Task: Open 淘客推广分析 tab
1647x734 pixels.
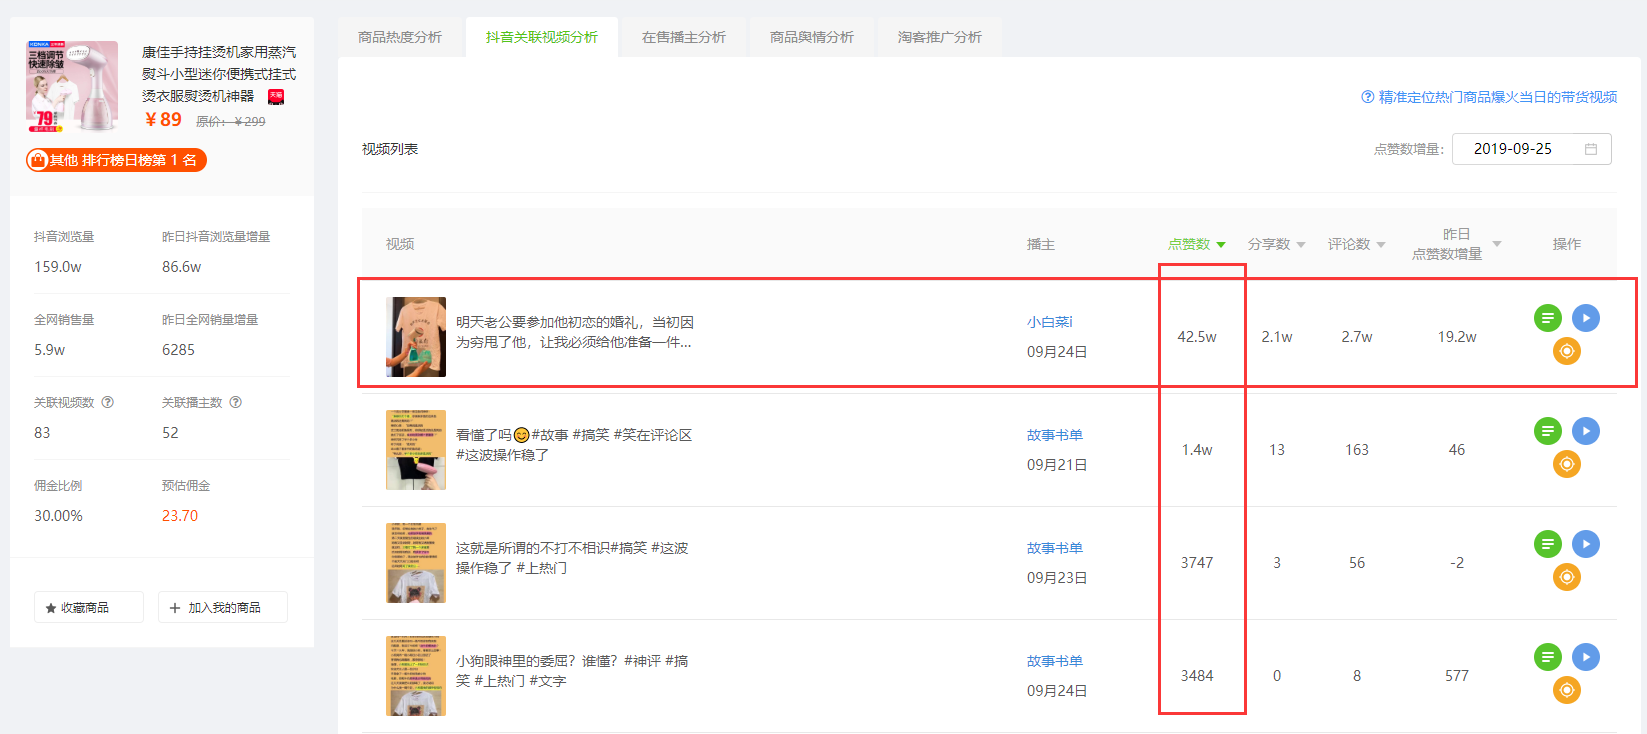Action: [940, 37]
